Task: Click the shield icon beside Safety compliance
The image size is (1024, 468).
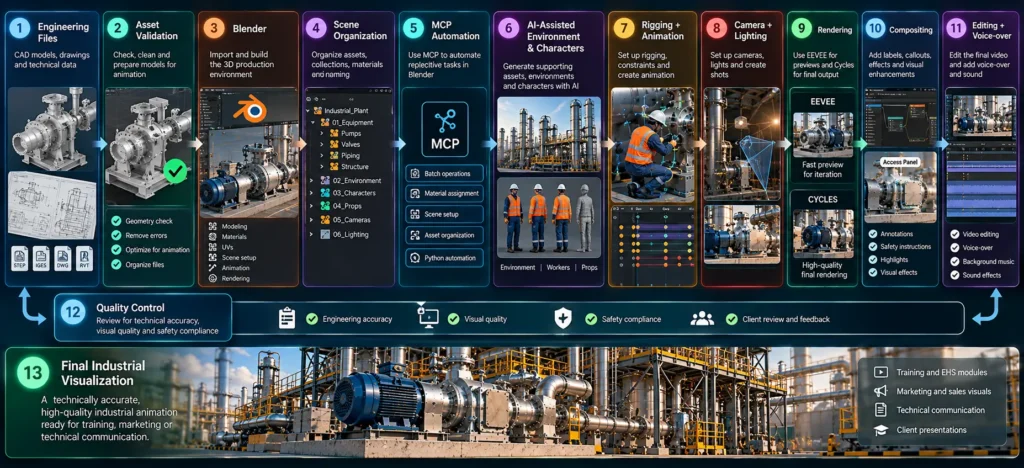Action: [x=562, y=319]
